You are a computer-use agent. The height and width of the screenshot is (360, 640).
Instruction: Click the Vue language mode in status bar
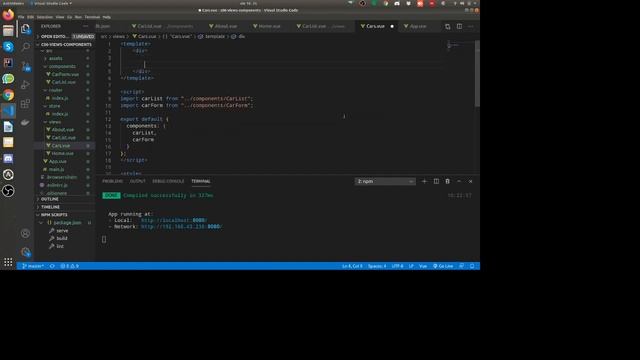click(423, 266)
